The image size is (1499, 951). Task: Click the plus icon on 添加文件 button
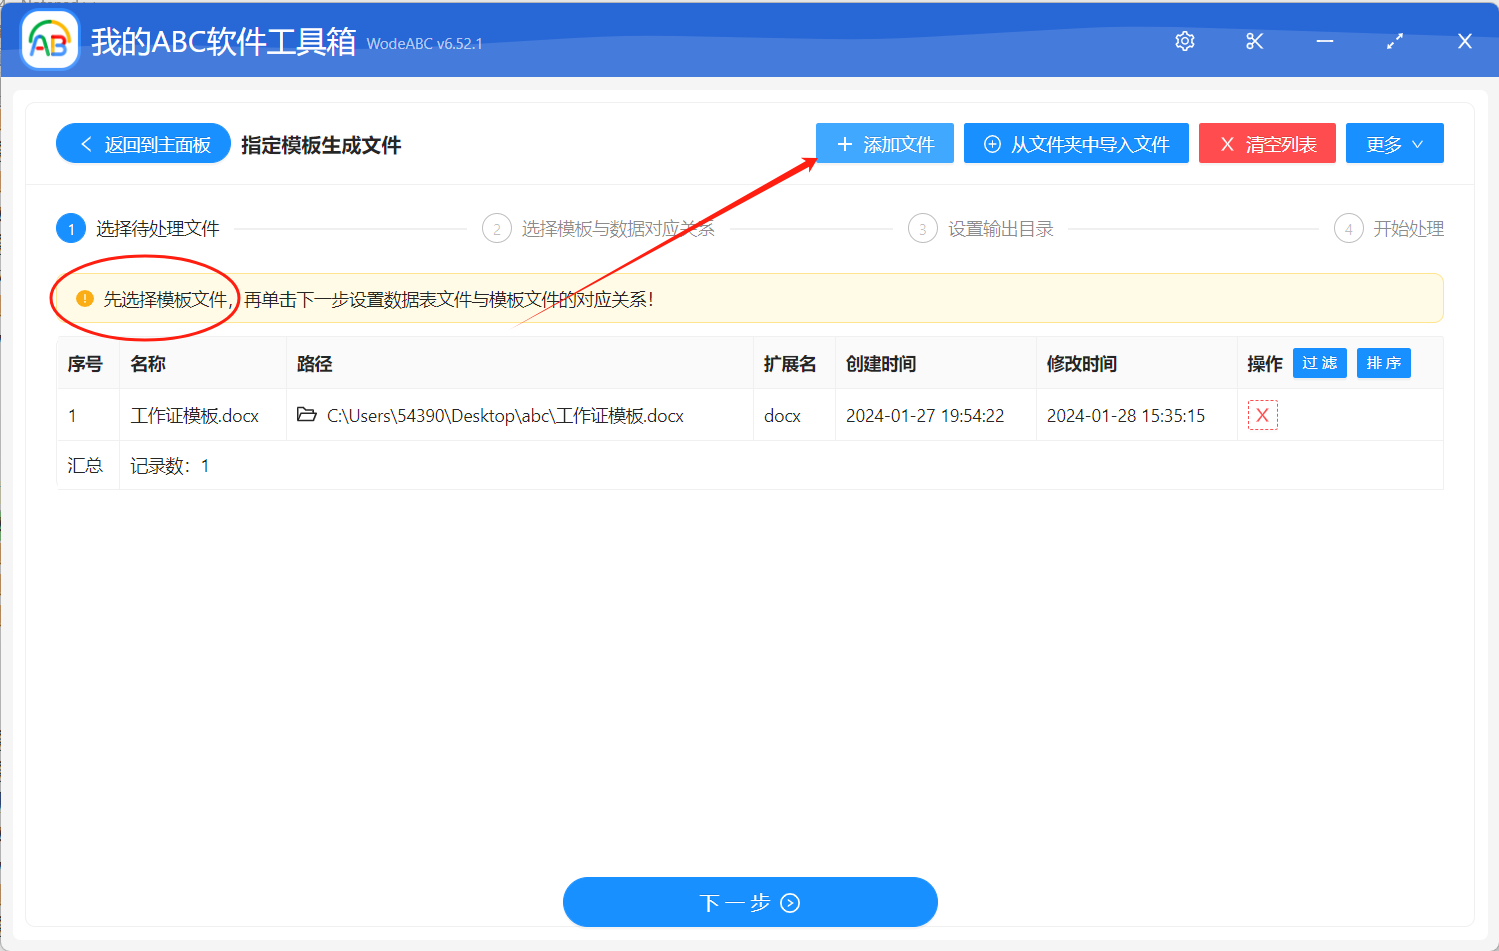(x=843, y=143)
